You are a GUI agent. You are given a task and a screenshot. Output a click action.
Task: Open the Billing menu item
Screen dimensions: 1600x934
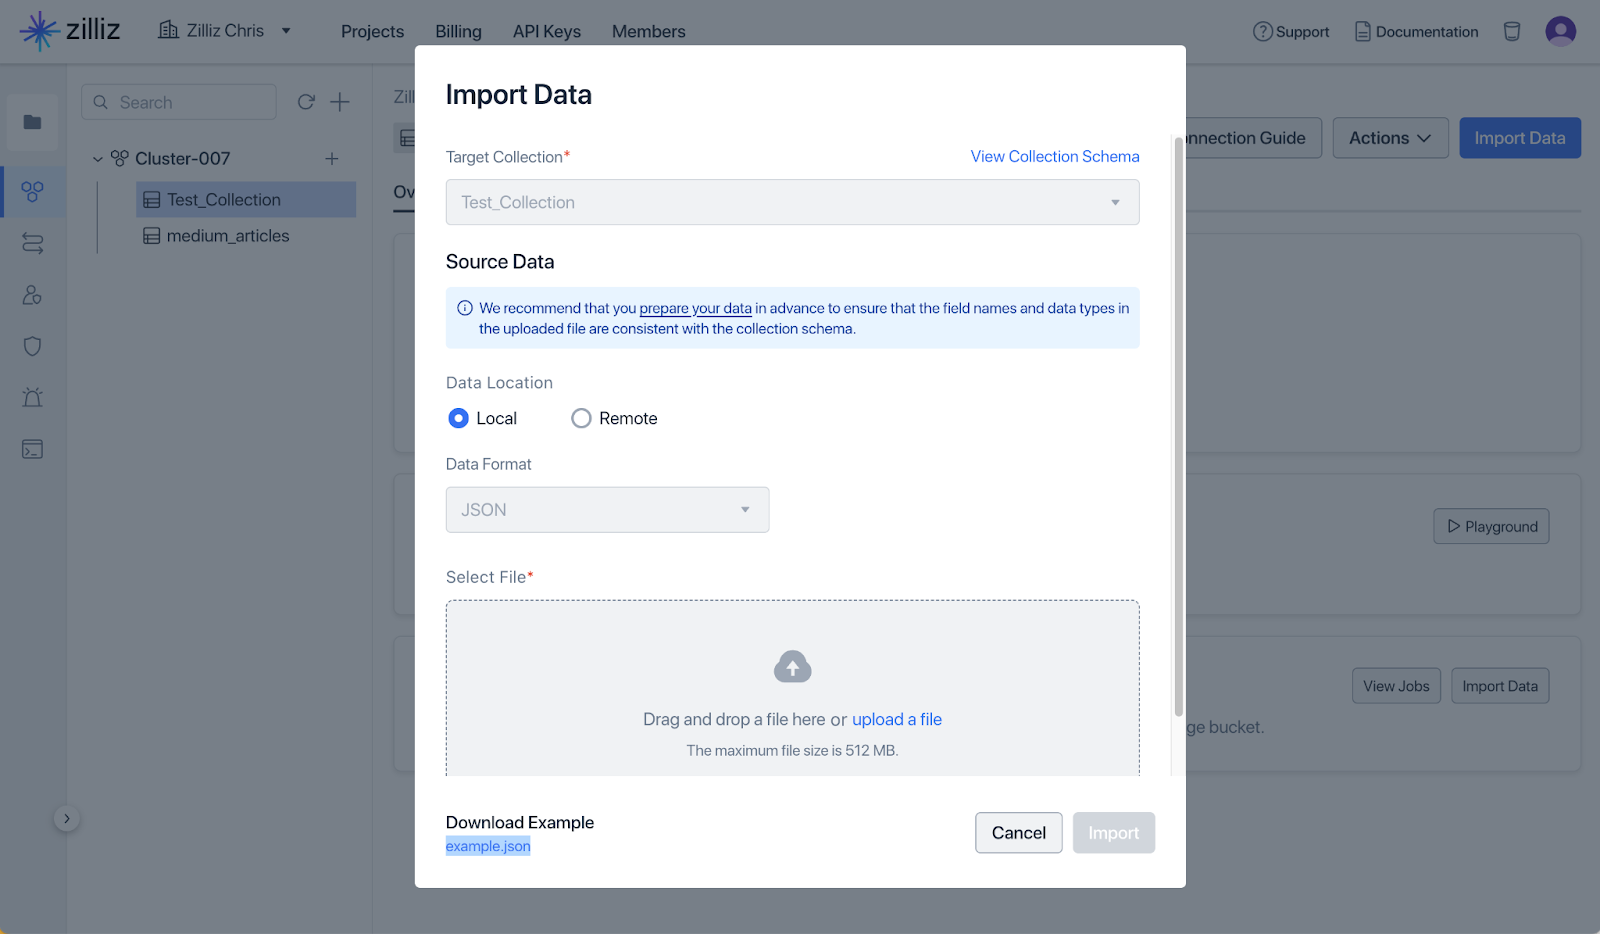458,32
